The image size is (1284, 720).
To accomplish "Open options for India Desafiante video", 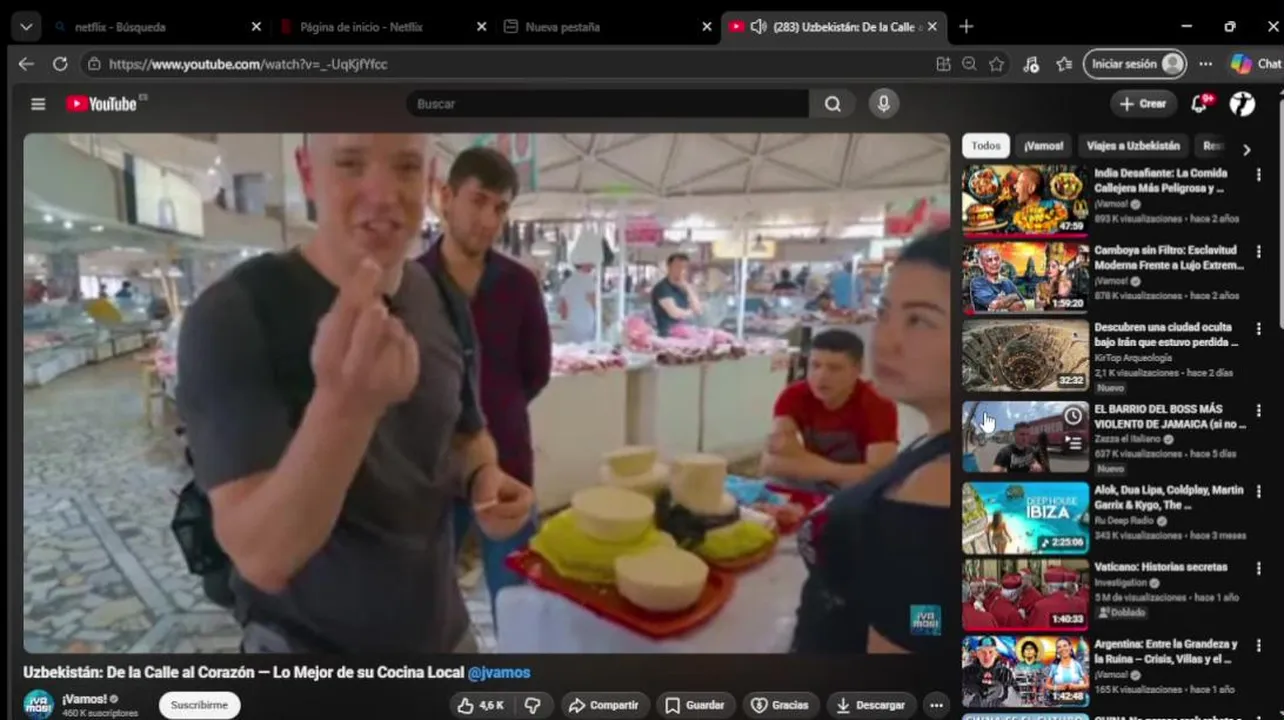I will click(1259, 174).
